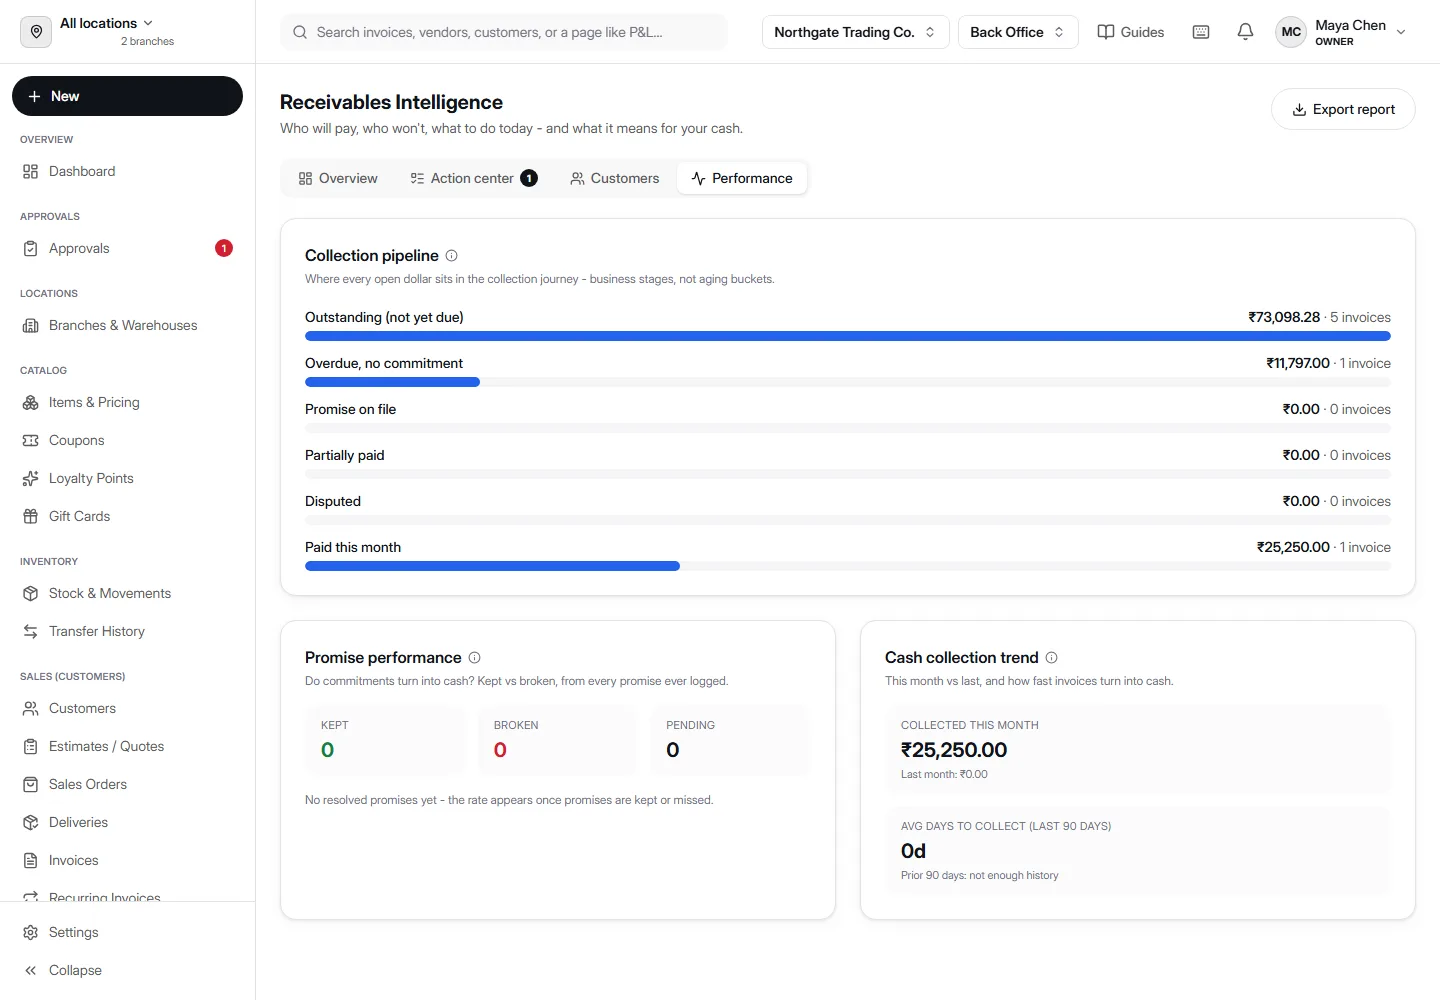Switch to the Customers tab
The height and width of the screenshot is (1000, 1440).
click(615, 179)
